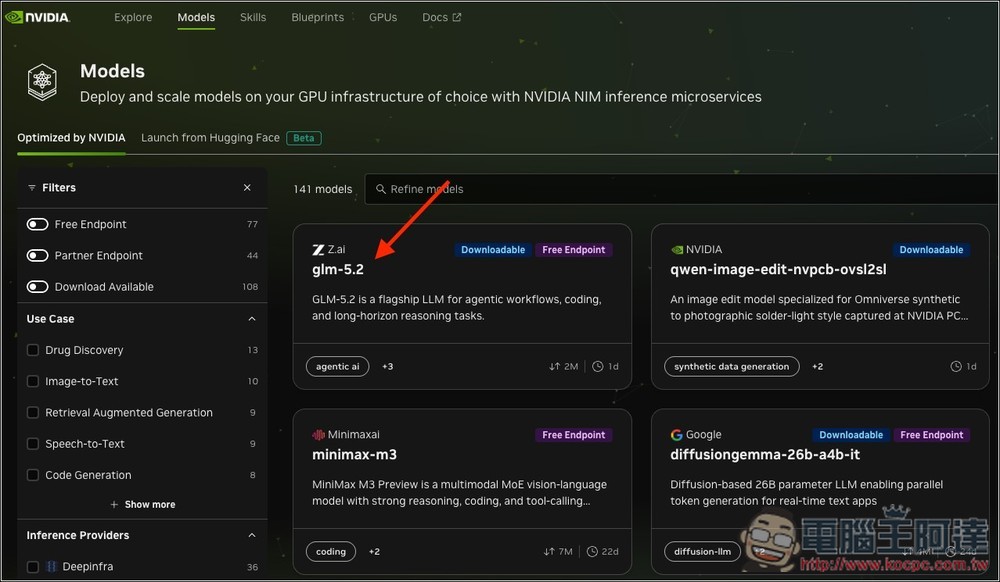Click the Minimaxai publisher logo icon
This screenshot has width=1000, height=582.
(x=318, y=435)
